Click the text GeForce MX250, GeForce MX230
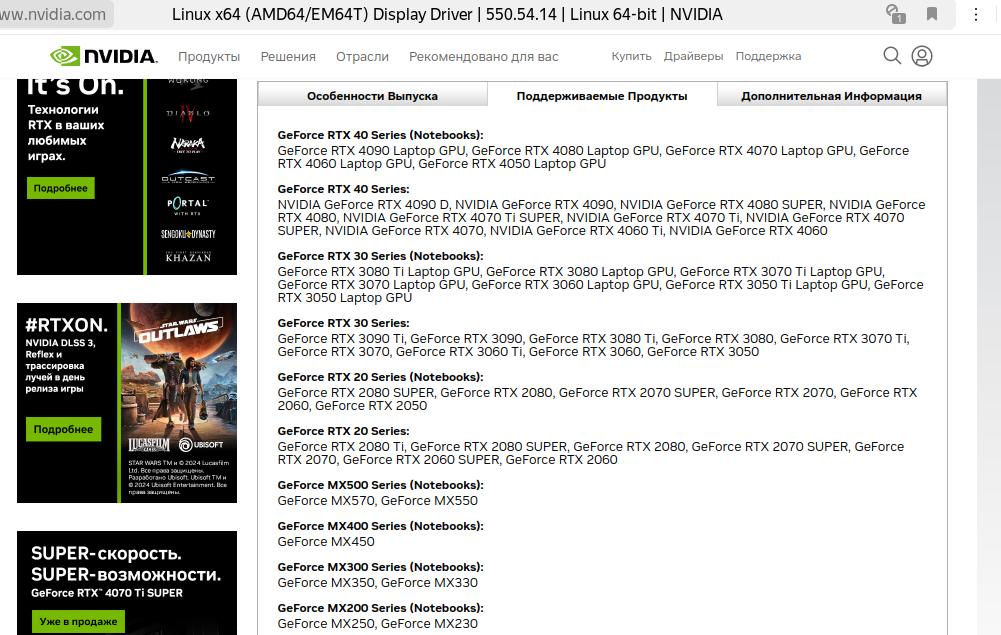Viewport: 1001px width, 635px height. pyautogui.click(x=377, y=623)
